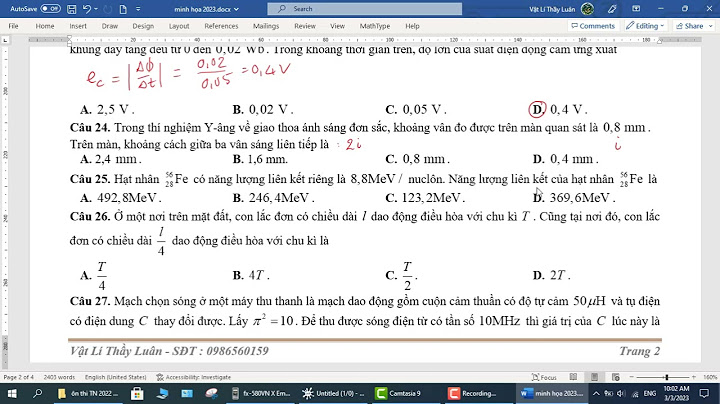720x404 pixels.
Task: Click language 'English (United States)' status
Action: click(x=115, y=377)
